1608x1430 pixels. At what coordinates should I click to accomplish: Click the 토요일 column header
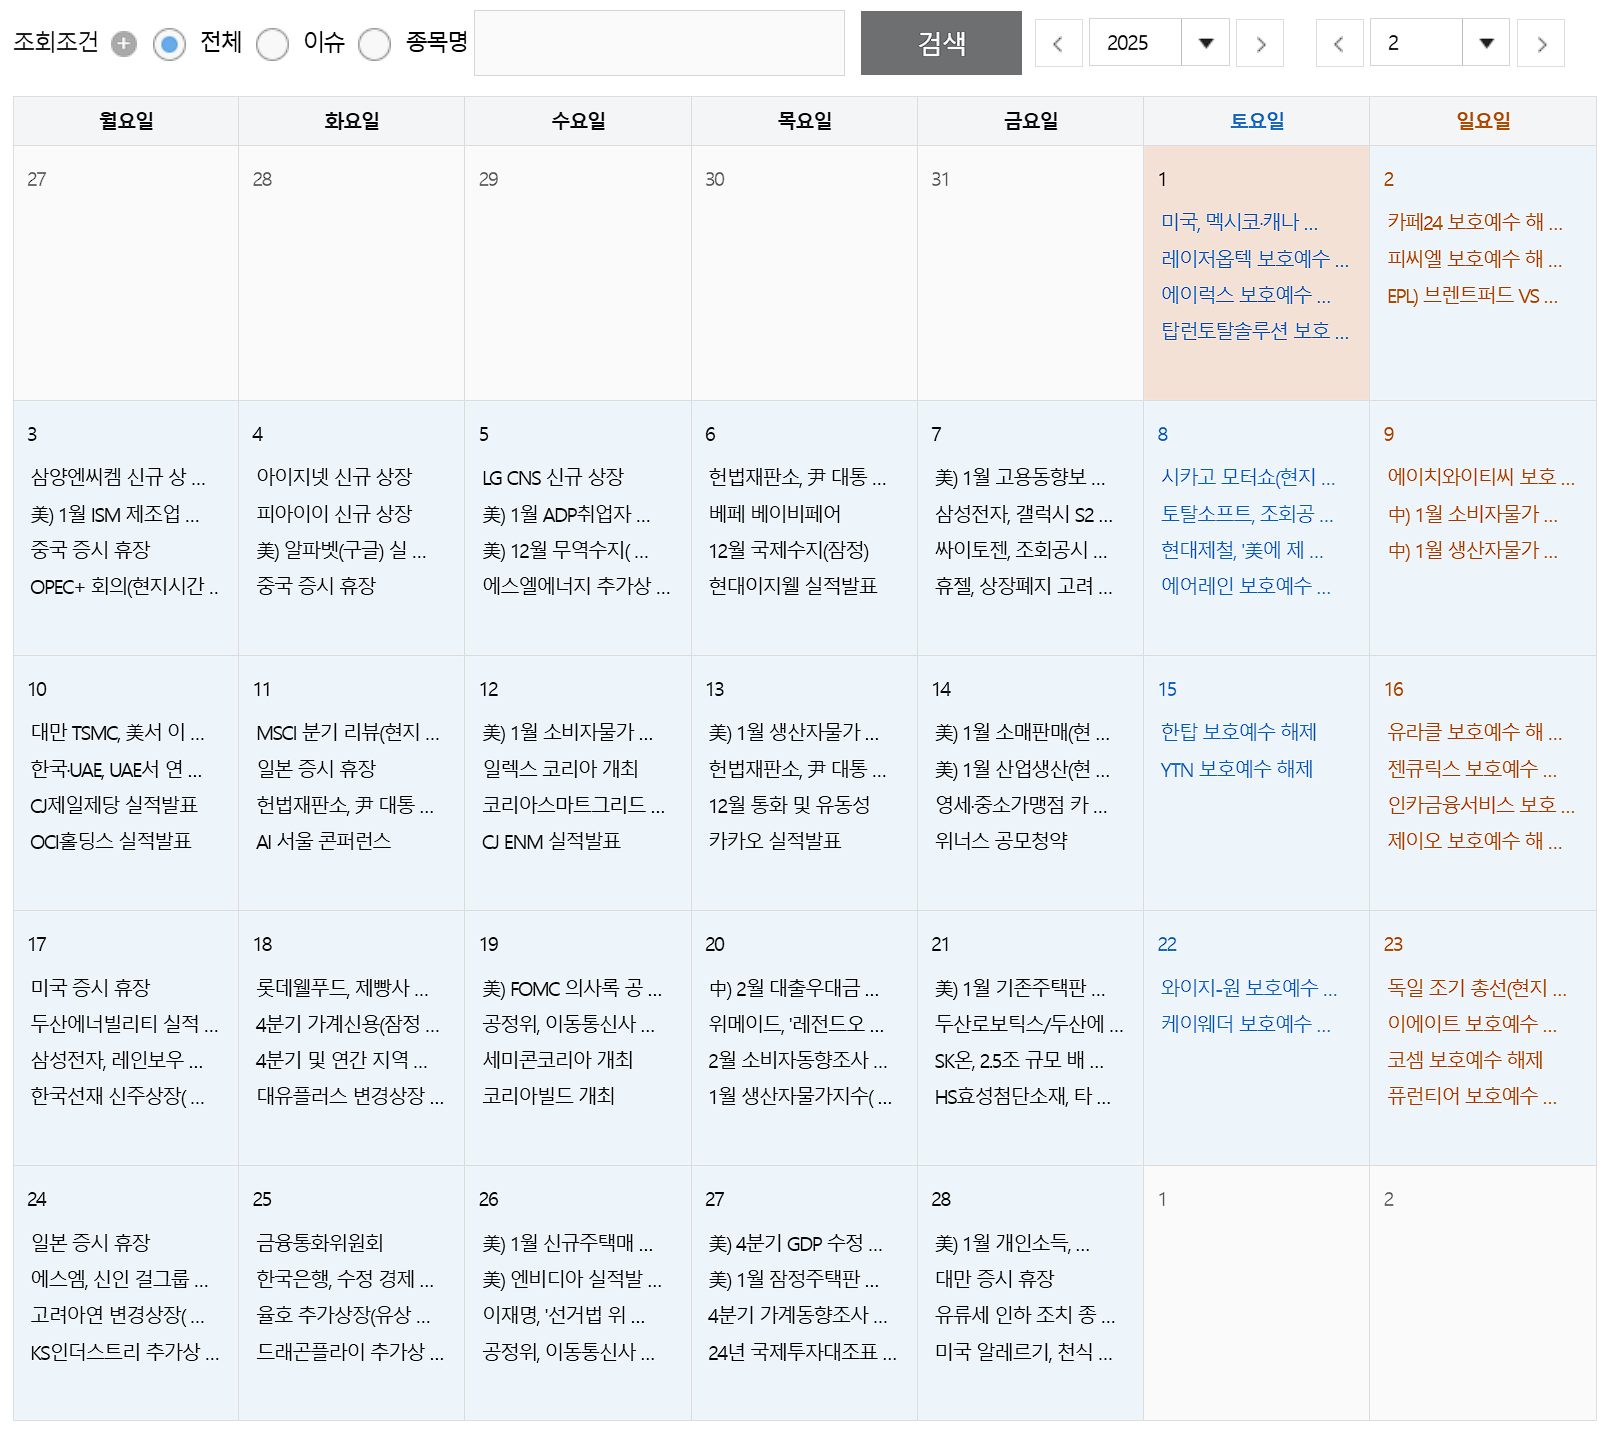[1256, 120]
